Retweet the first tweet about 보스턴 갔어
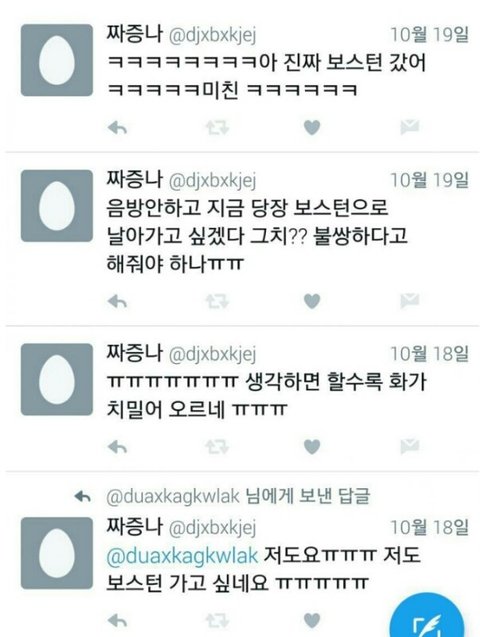The width and height of the screenshot is (480, 637). coord(217,128)
